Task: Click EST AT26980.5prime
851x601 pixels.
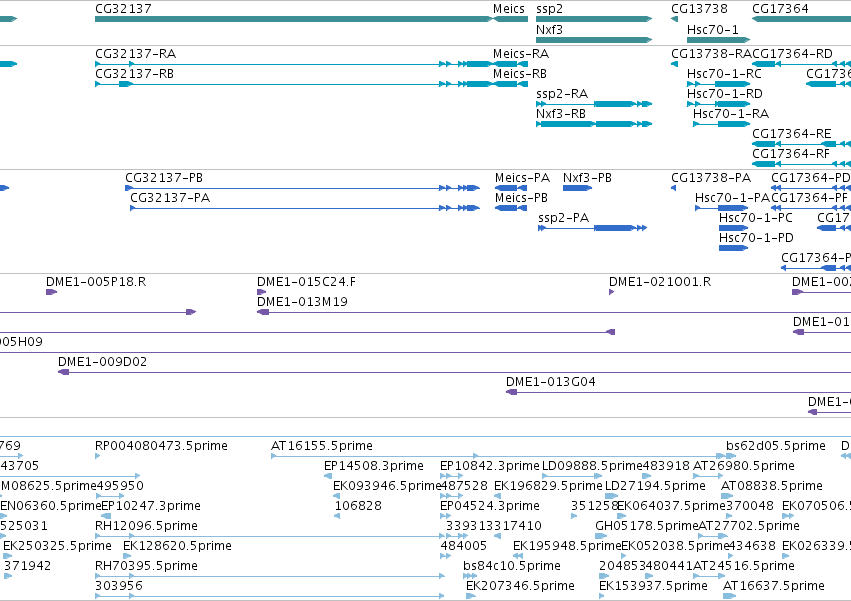Action: pos(708,476)
